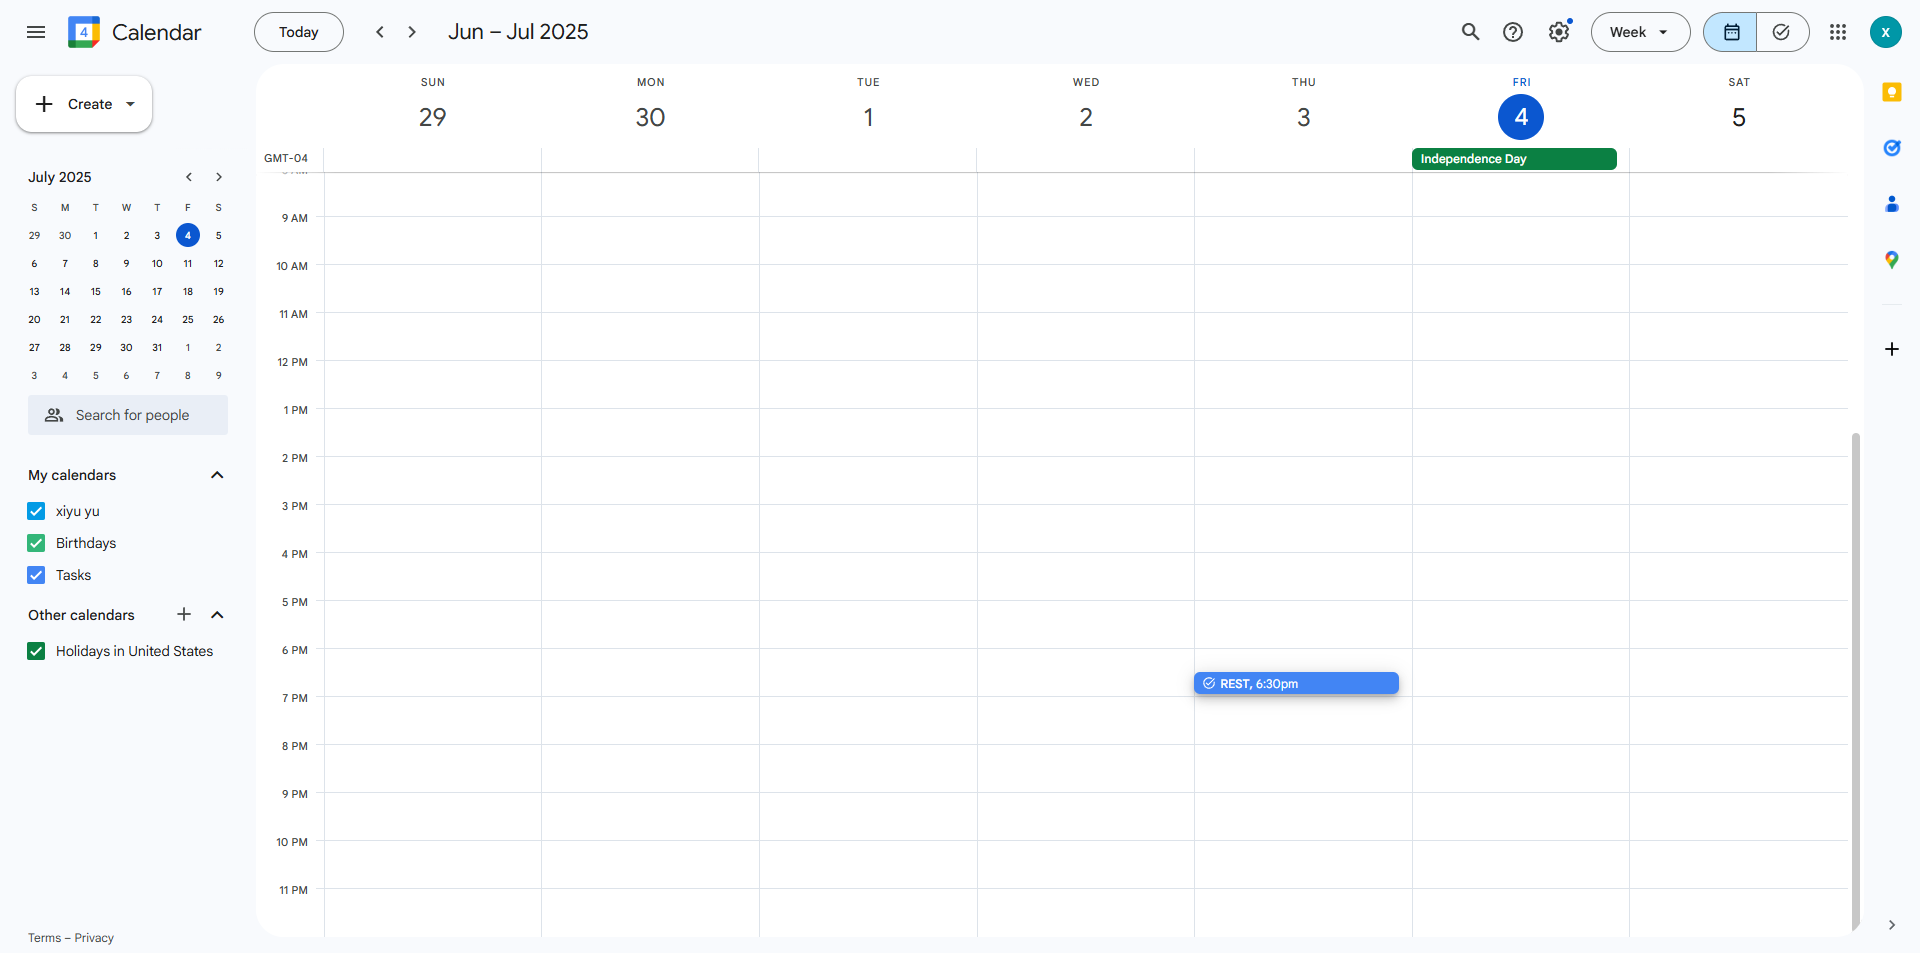Select 31 in mini calendar
Viewport: 1920px width, 953px height.
tap(157, 347)
